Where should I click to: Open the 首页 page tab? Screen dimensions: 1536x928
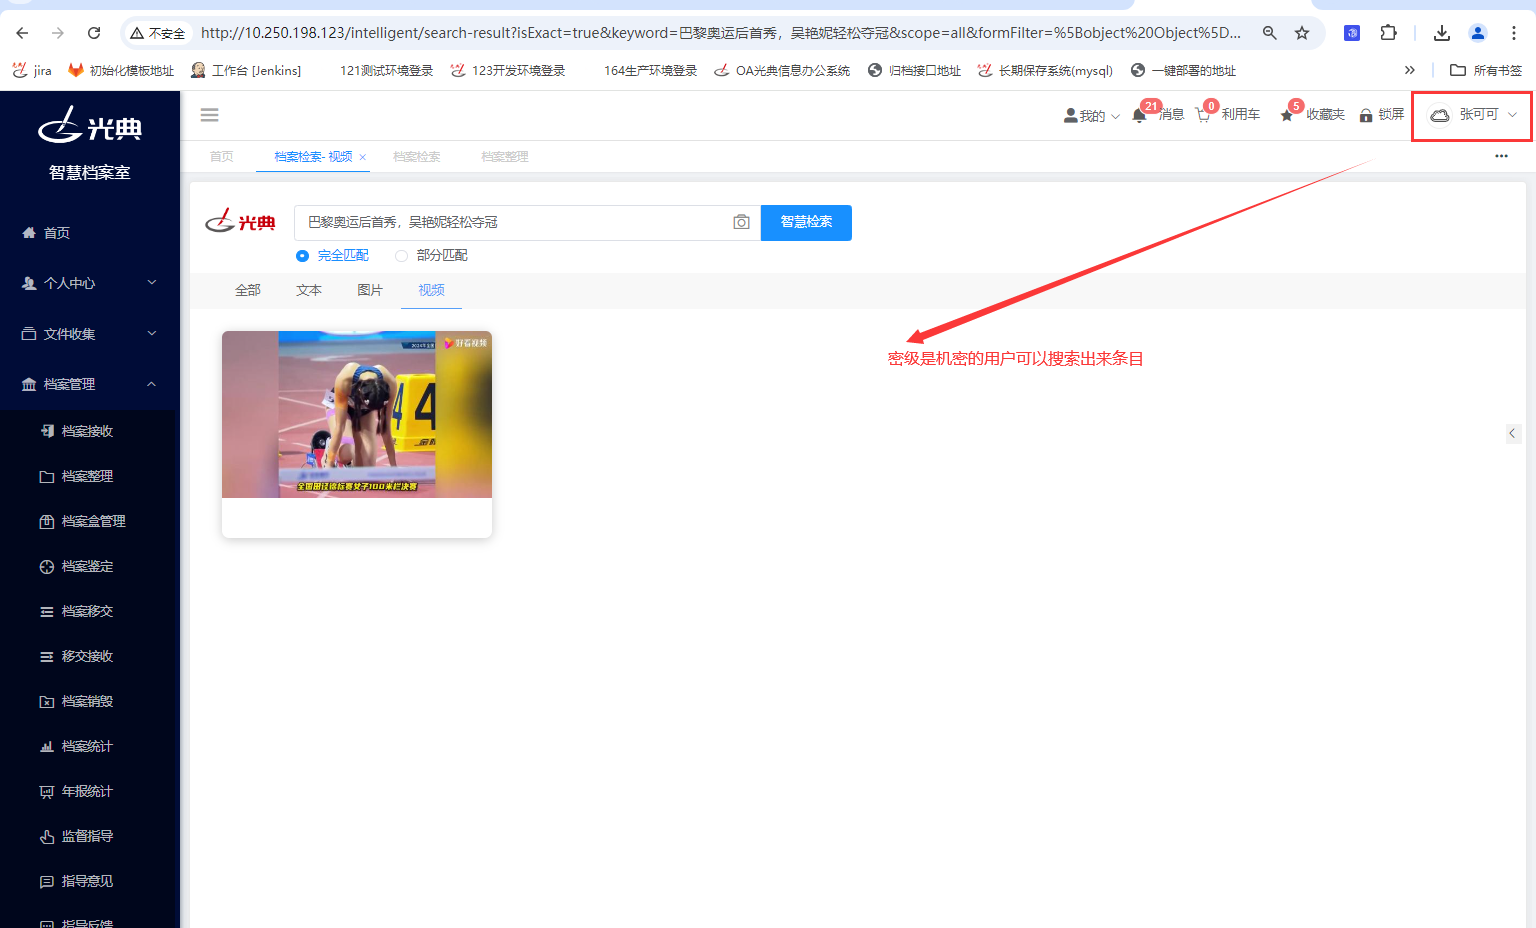tap(222, 157)
